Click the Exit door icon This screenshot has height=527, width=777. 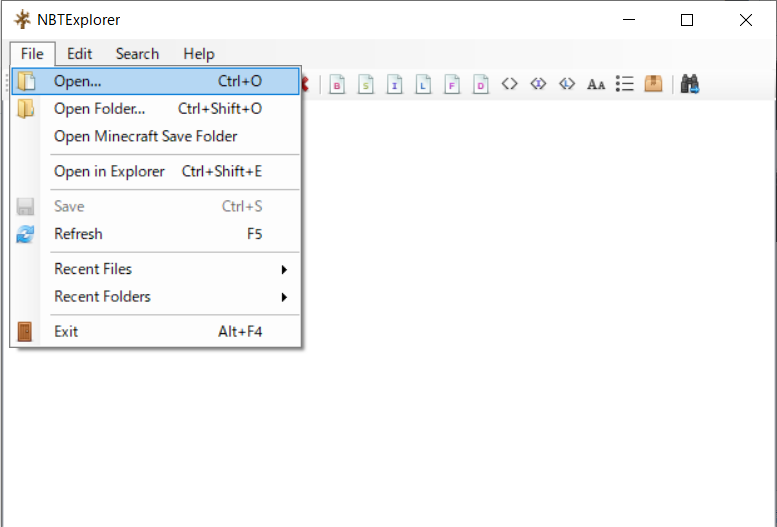click(25, 331)
